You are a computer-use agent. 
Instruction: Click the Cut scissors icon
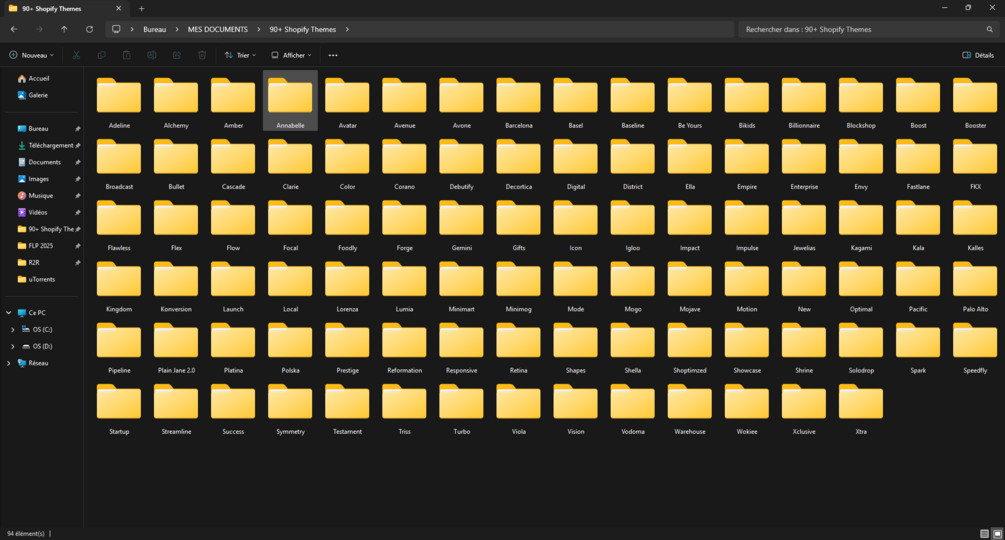(76, 55)
